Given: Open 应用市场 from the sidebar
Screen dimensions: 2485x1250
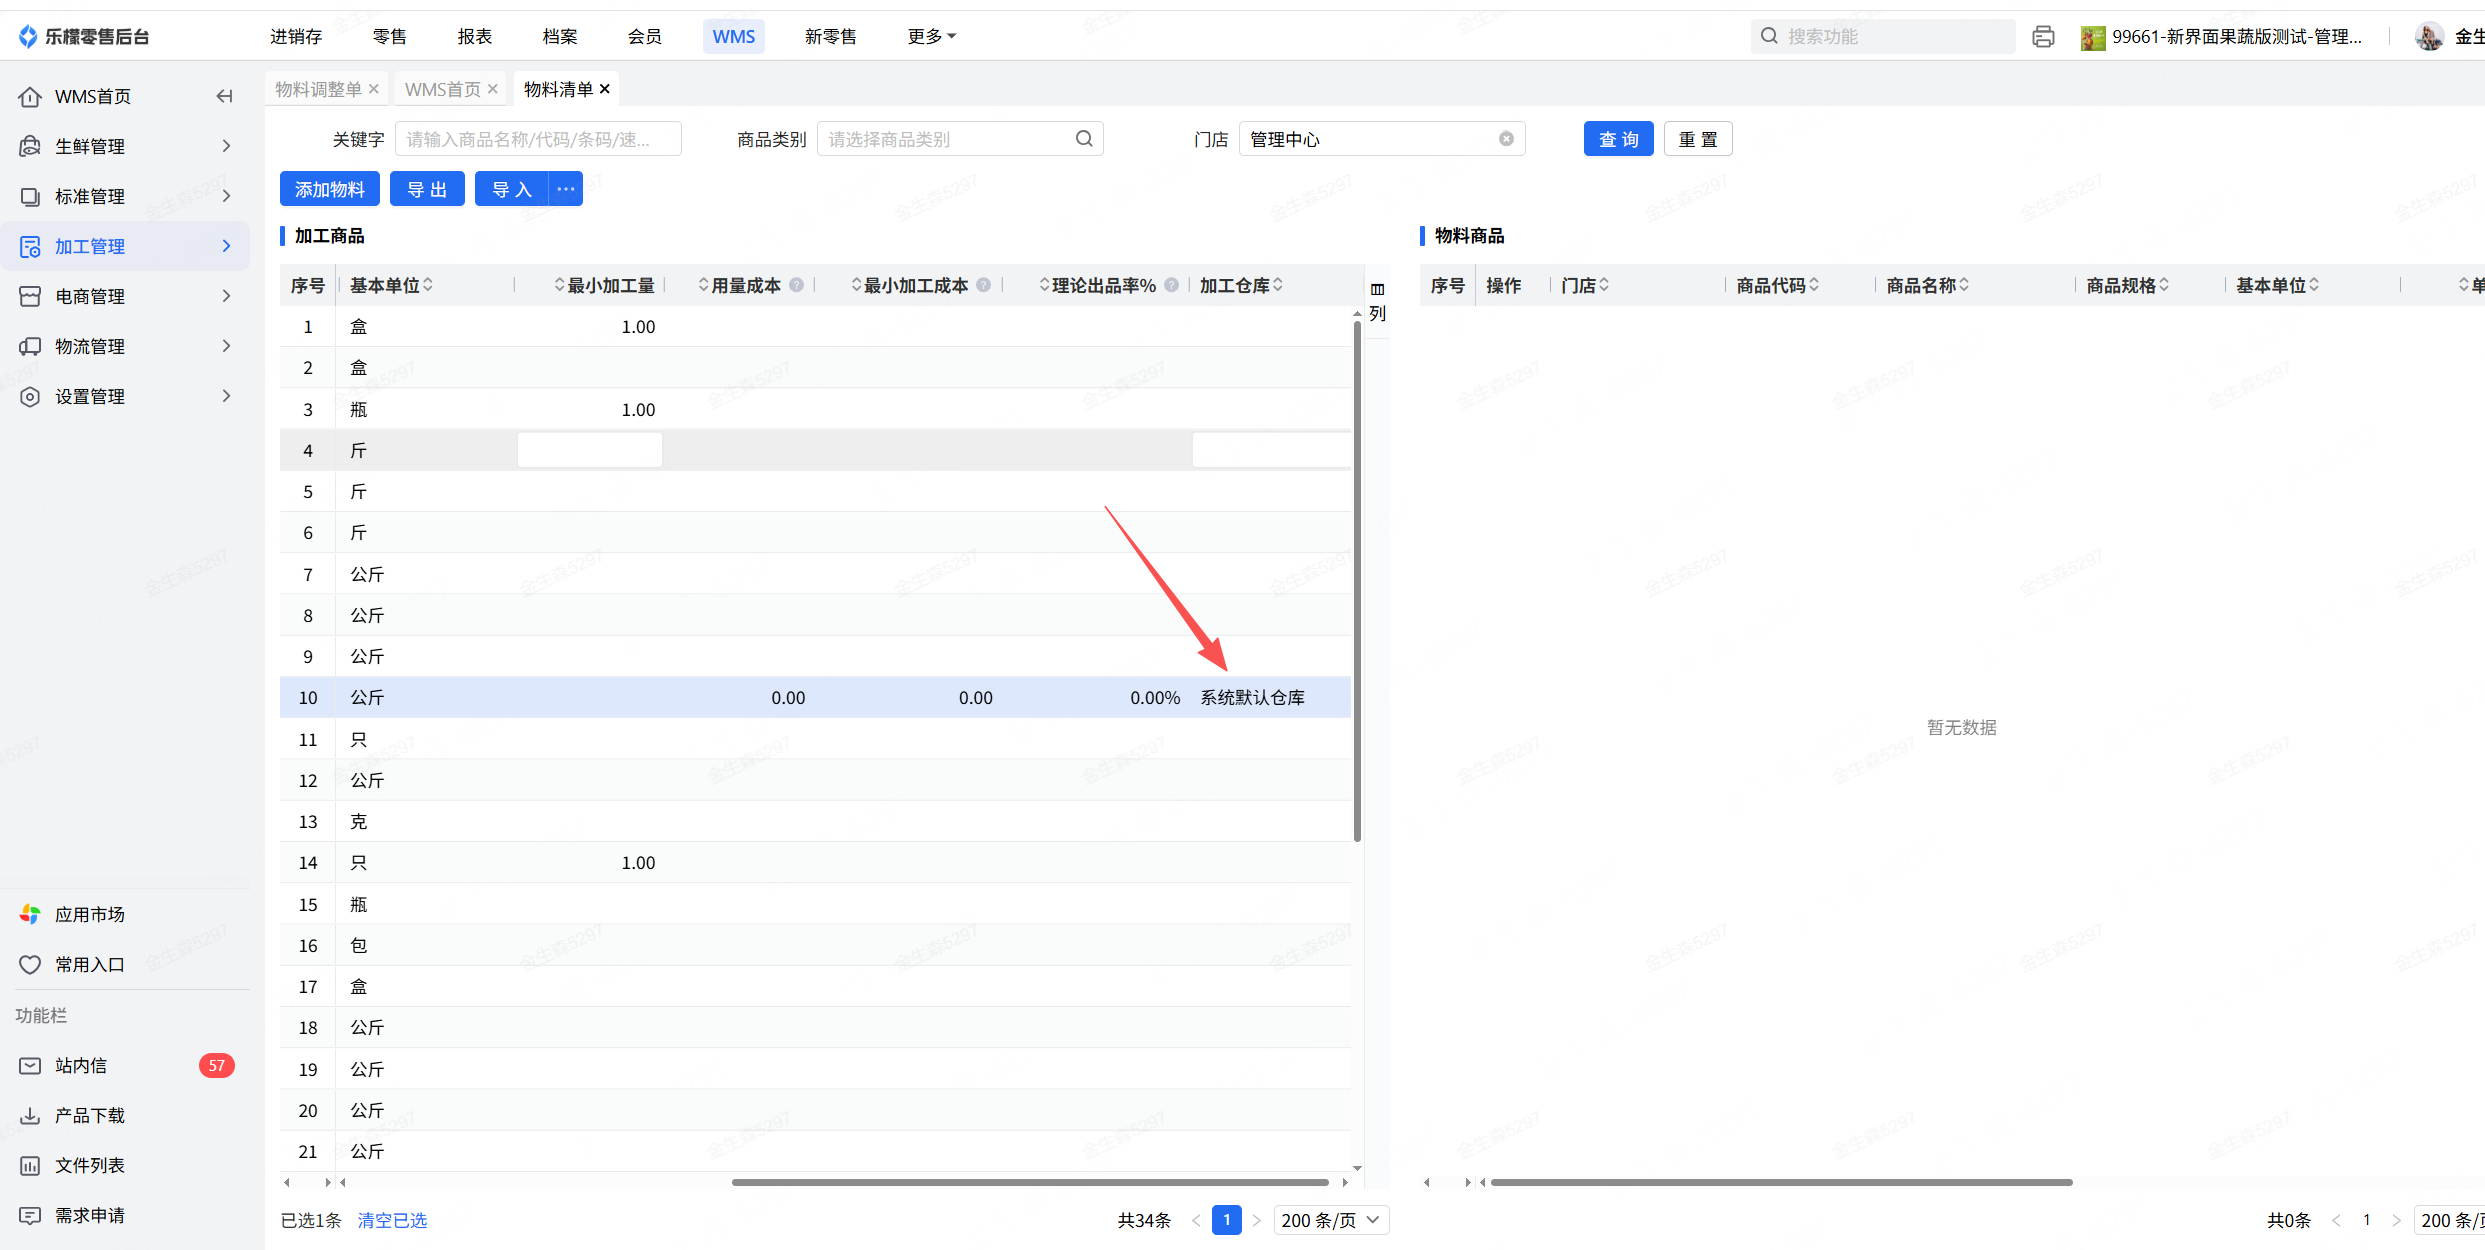Looking at the screenshot, I should 89,914.
